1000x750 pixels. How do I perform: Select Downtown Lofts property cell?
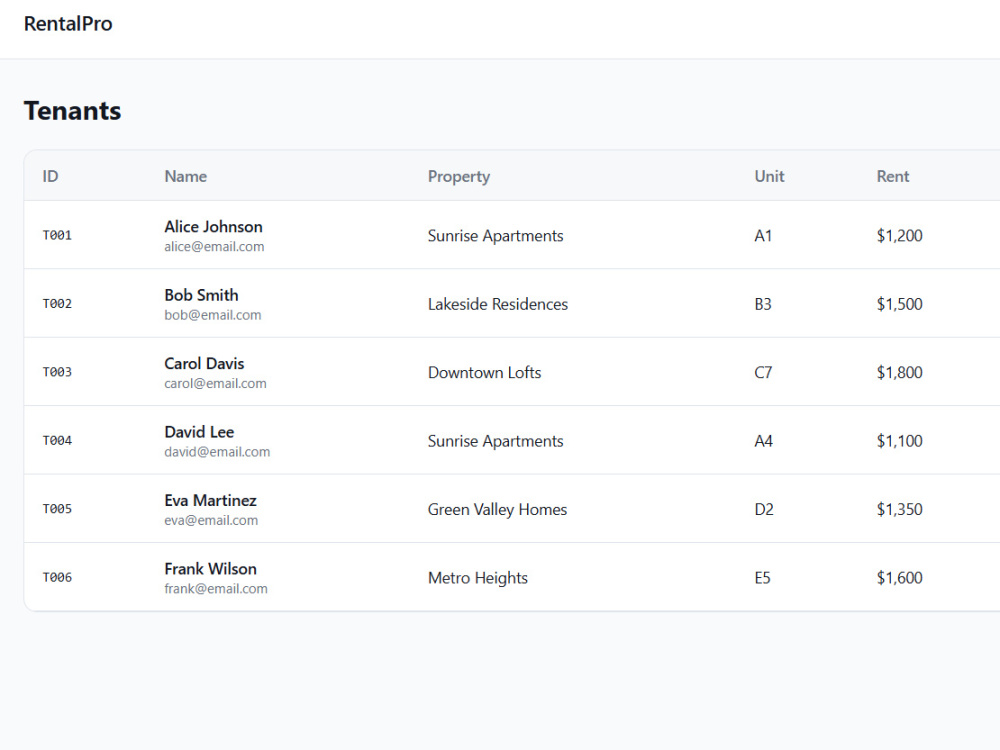click(484, 372)
